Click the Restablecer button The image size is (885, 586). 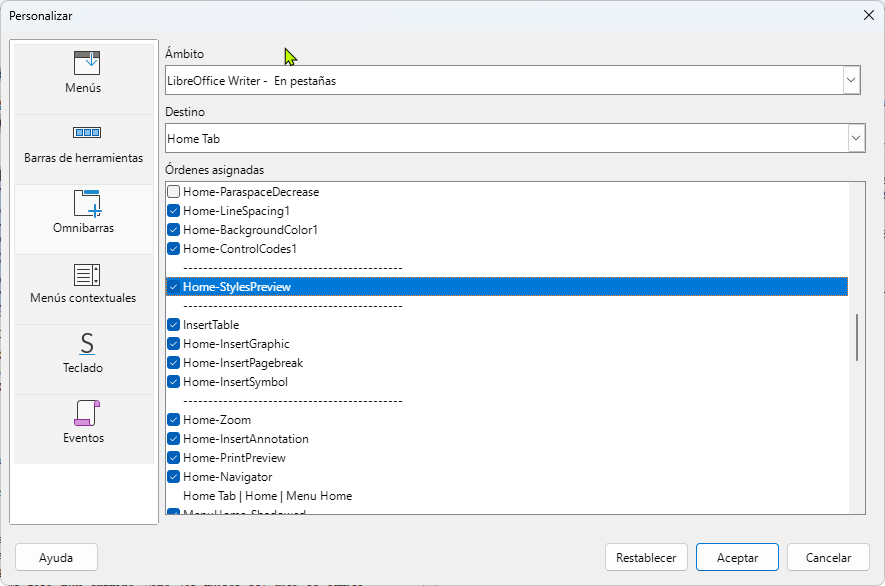click(646, 557)
